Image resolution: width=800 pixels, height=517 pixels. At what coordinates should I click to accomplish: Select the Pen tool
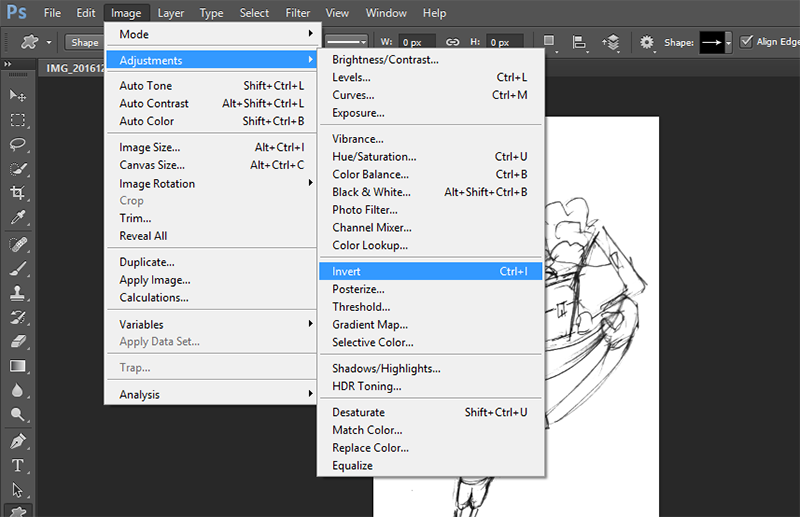(18, 441)
